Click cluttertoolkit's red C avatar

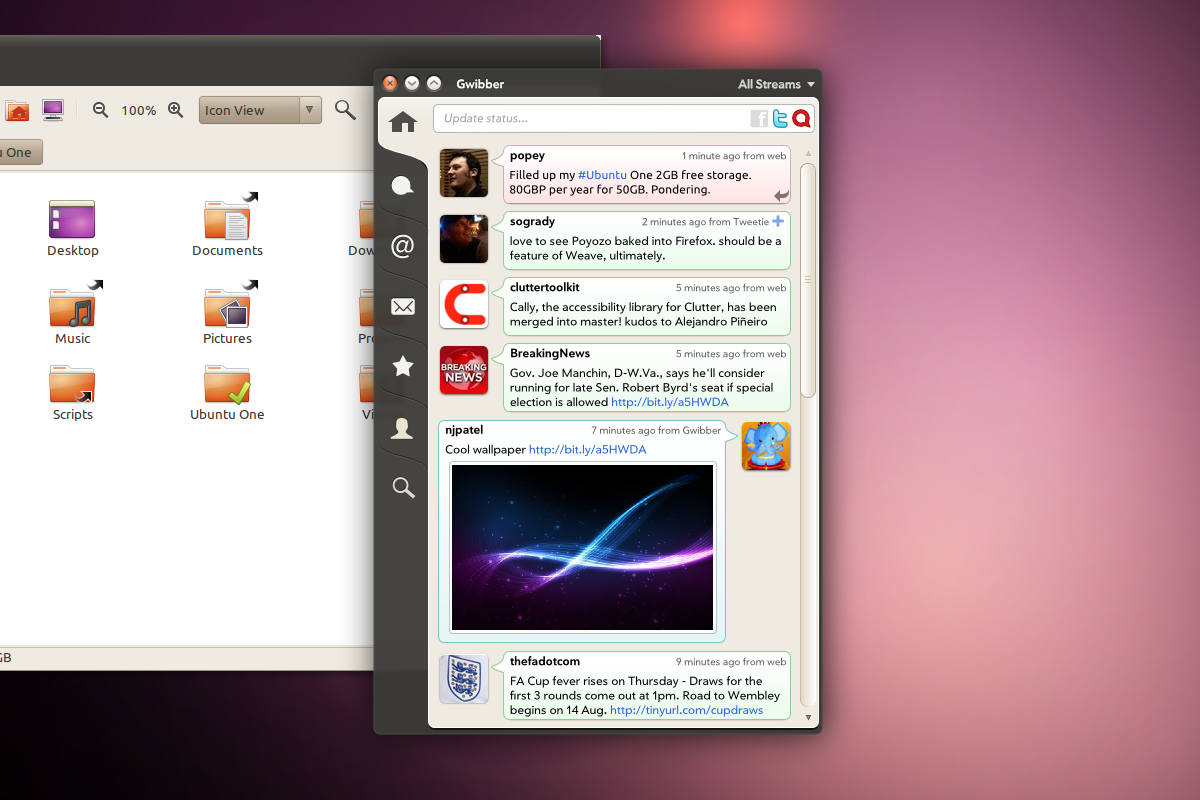tap(464, 304)
